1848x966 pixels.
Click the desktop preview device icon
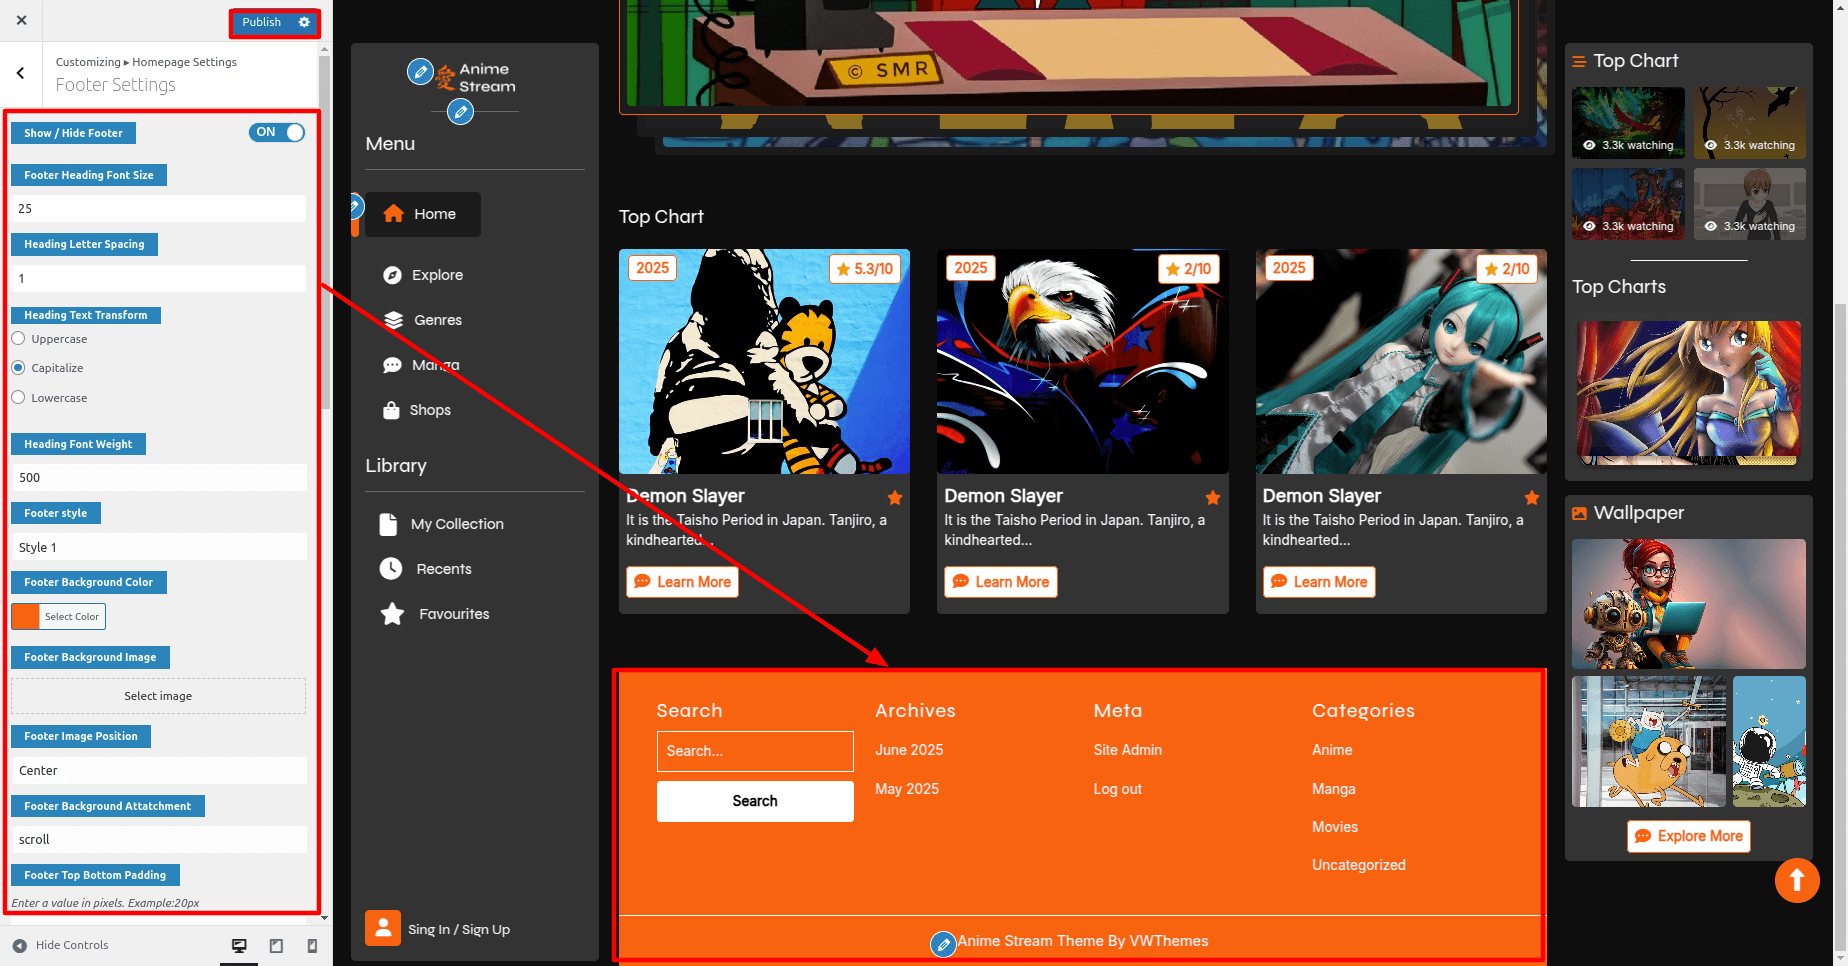239,946
